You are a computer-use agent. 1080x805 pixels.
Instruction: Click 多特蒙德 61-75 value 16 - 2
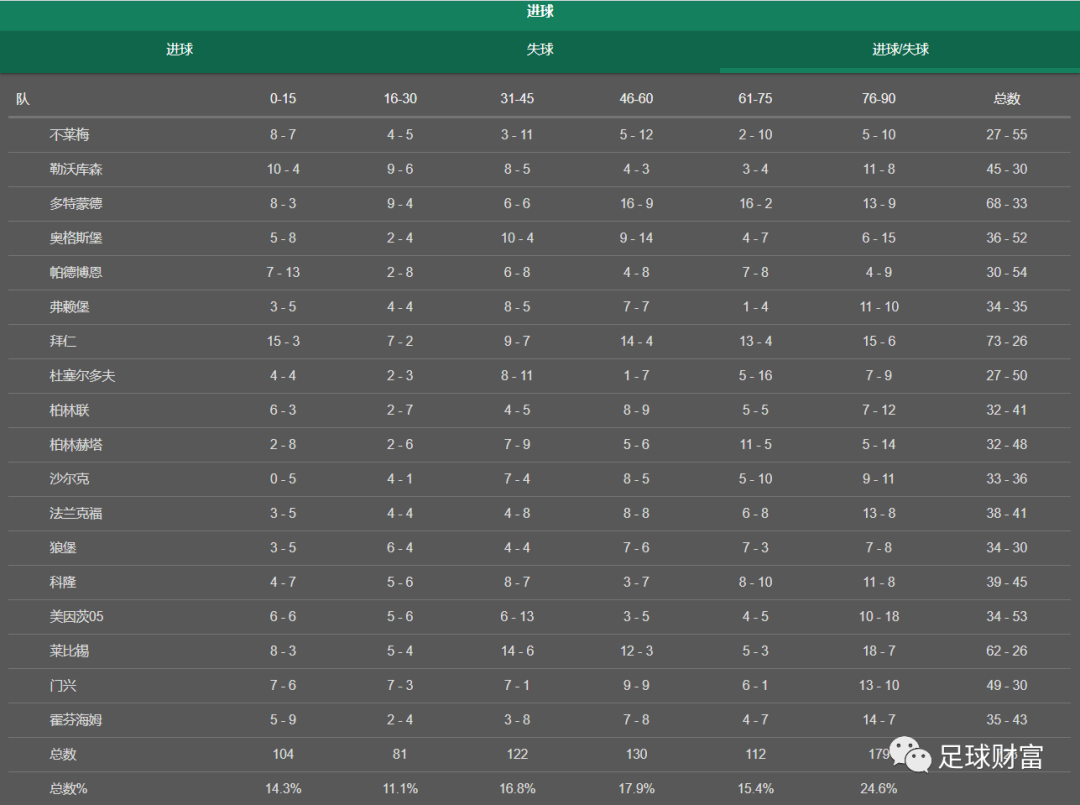click(x=756, y=204)
